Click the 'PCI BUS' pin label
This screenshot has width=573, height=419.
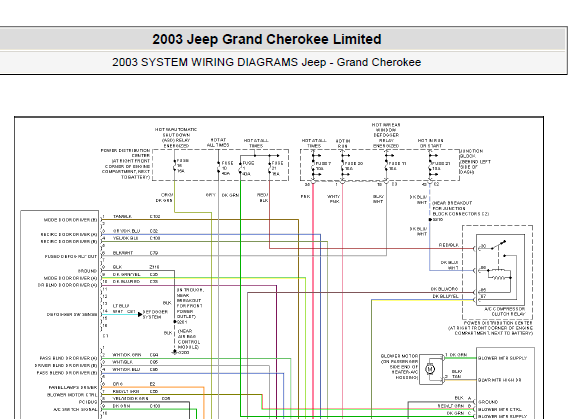[88, 402]
